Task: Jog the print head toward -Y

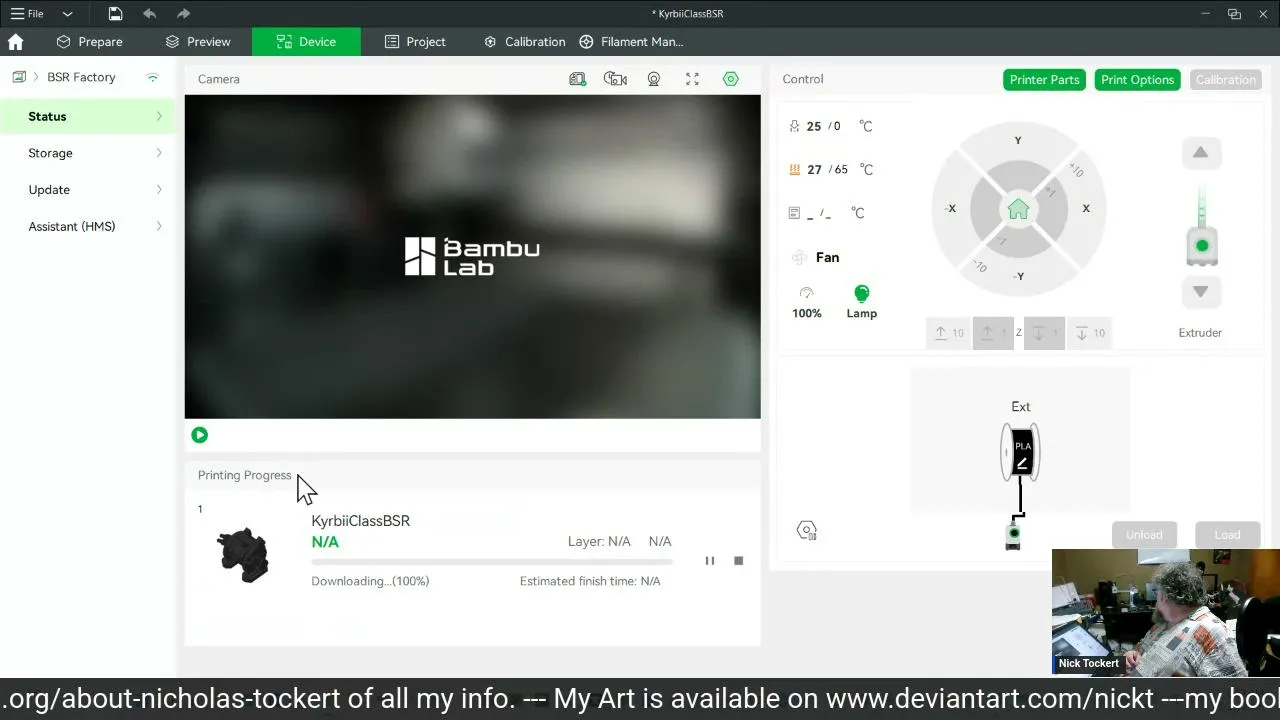Action: point(1018,277)
